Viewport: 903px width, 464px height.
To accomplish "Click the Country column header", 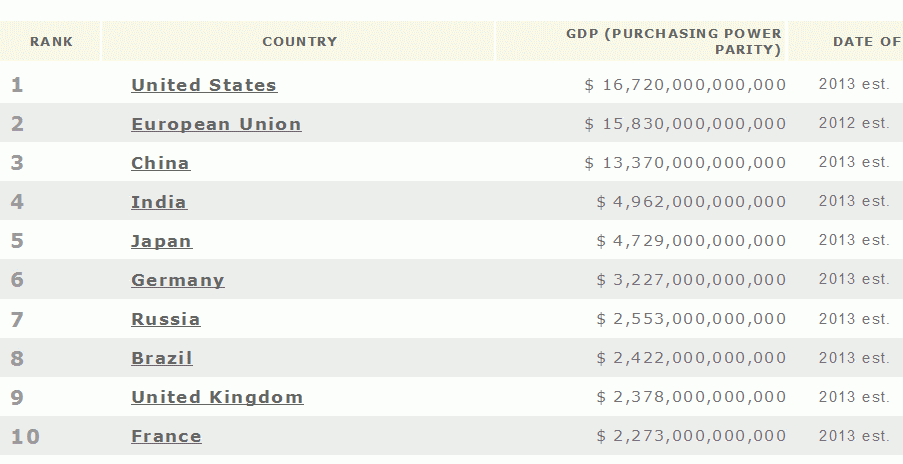I will click(299, 42).
